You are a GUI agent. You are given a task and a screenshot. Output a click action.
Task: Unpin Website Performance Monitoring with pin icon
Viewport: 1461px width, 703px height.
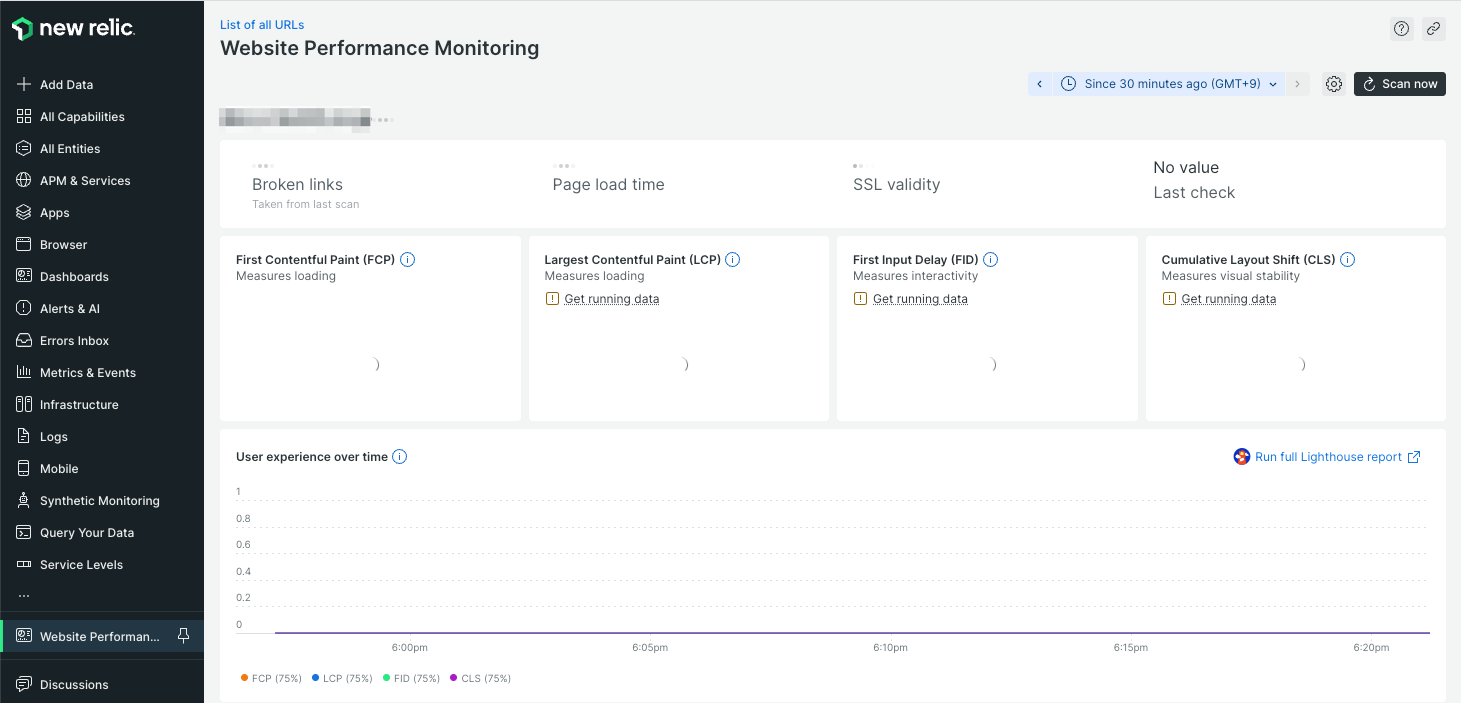183,636
